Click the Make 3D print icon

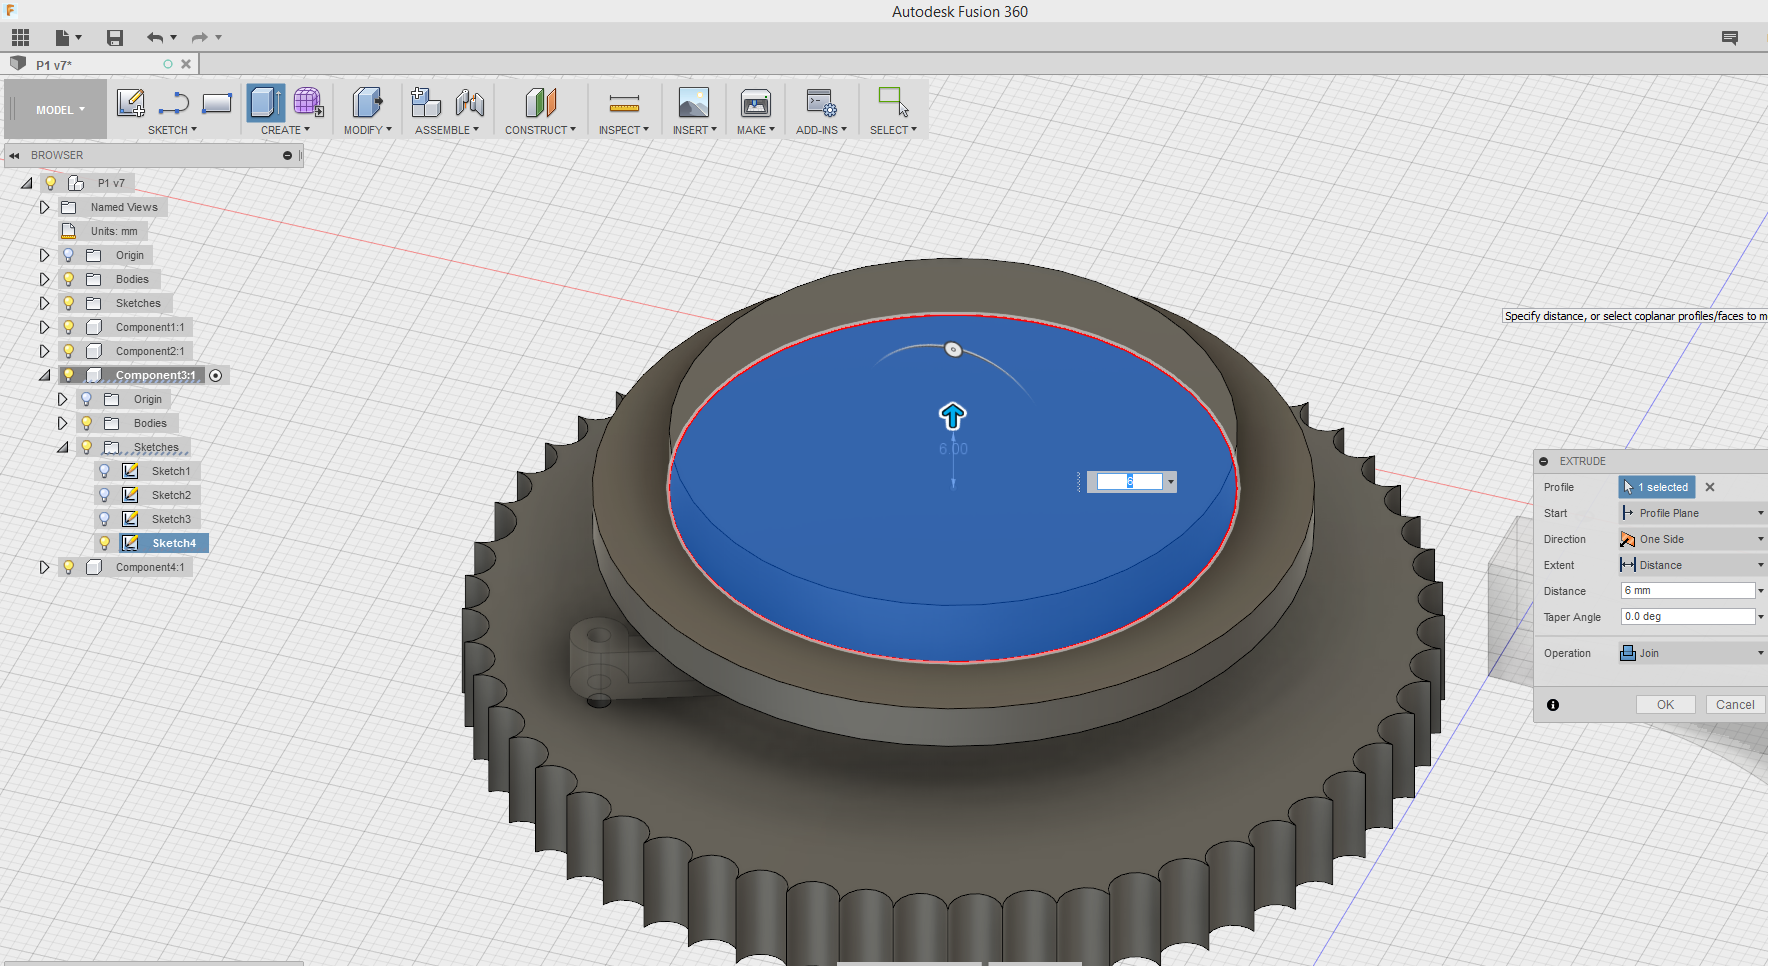tap(756, 102)
